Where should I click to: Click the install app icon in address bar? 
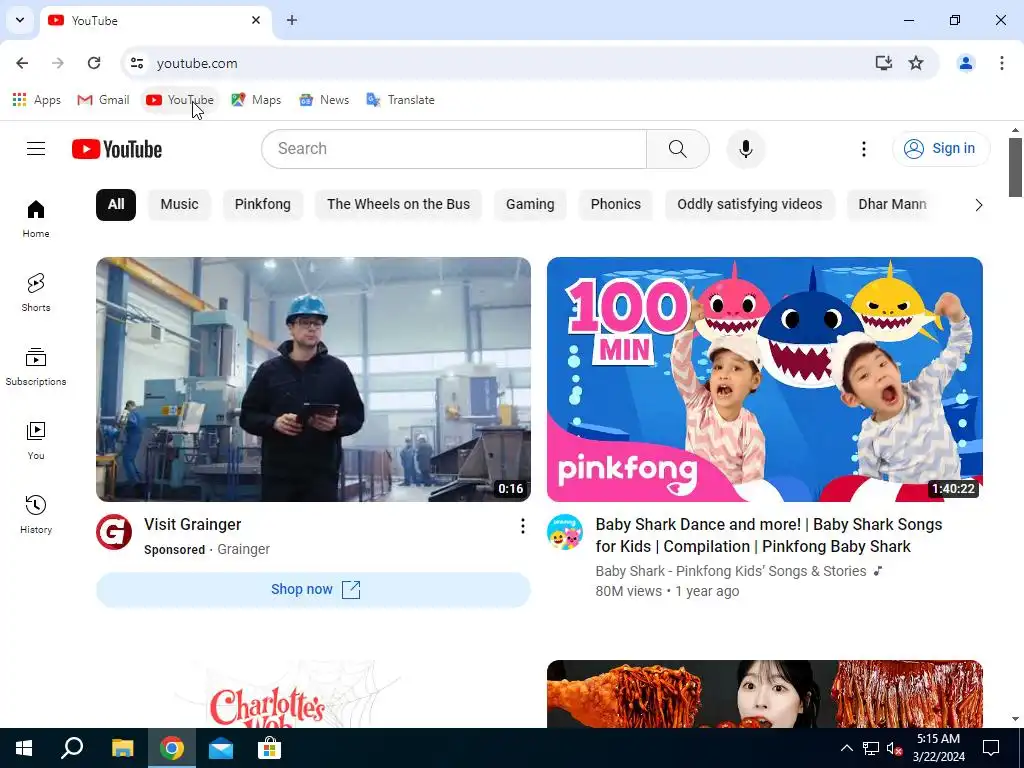pos(884,63)
